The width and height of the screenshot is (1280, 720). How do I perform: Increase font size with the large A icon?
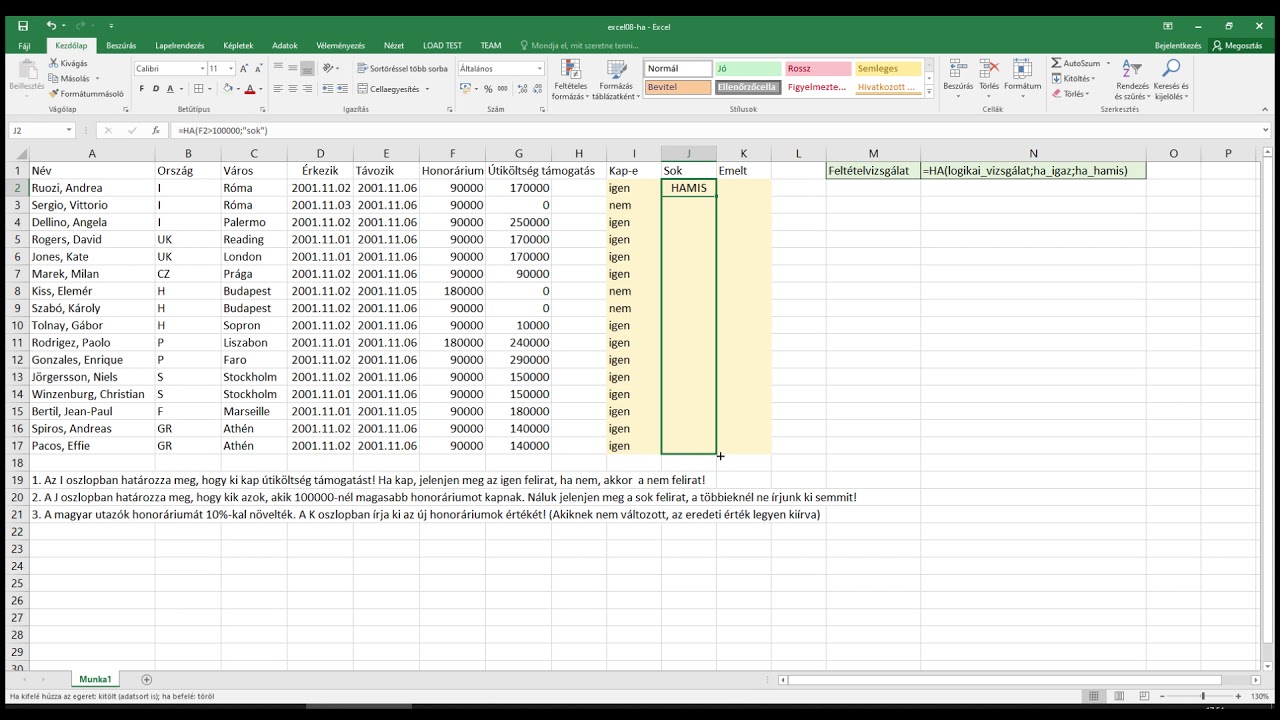[x=245, y=69]
